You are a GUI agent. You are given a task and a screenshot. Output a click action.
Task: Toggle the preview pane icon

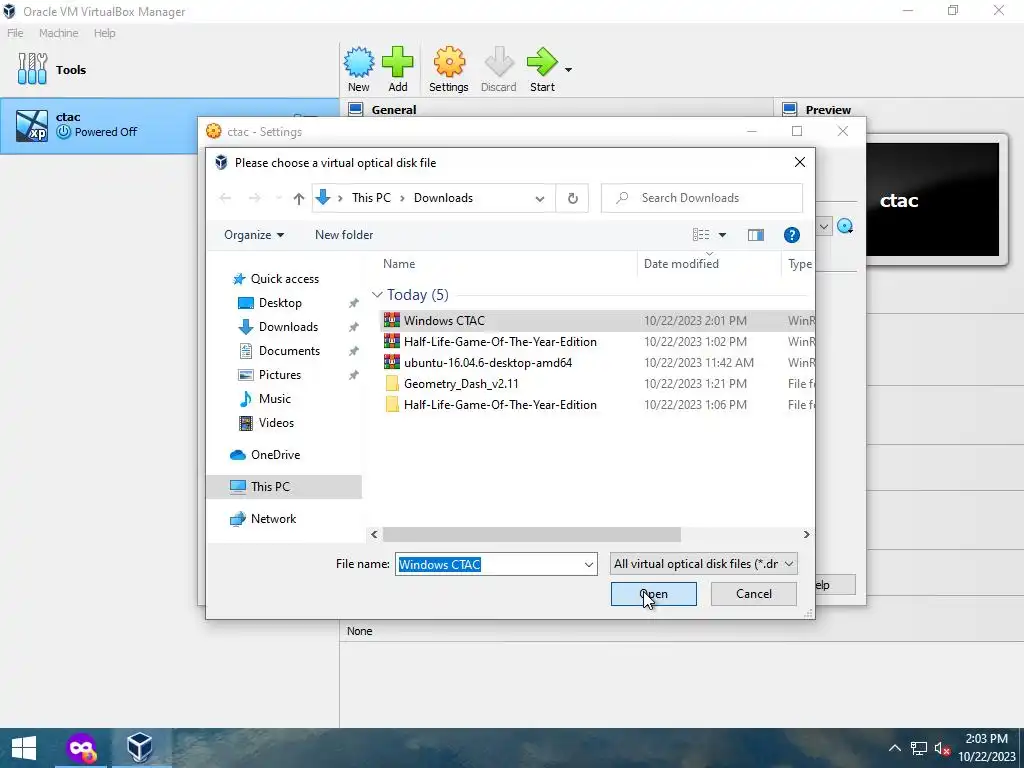pos(756,235)
